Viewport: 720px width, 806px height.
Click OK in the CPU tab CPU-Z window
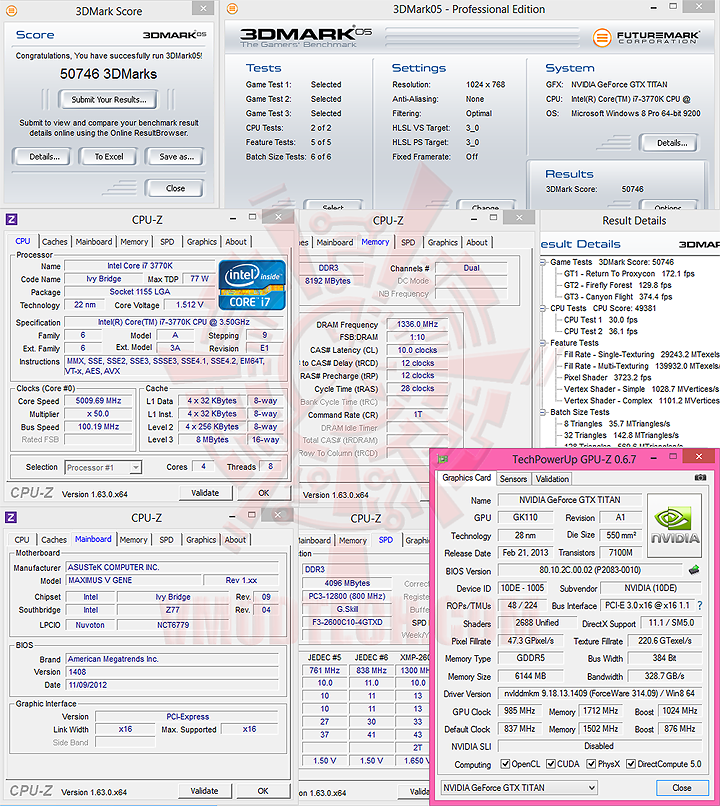[x=264, y=492]
